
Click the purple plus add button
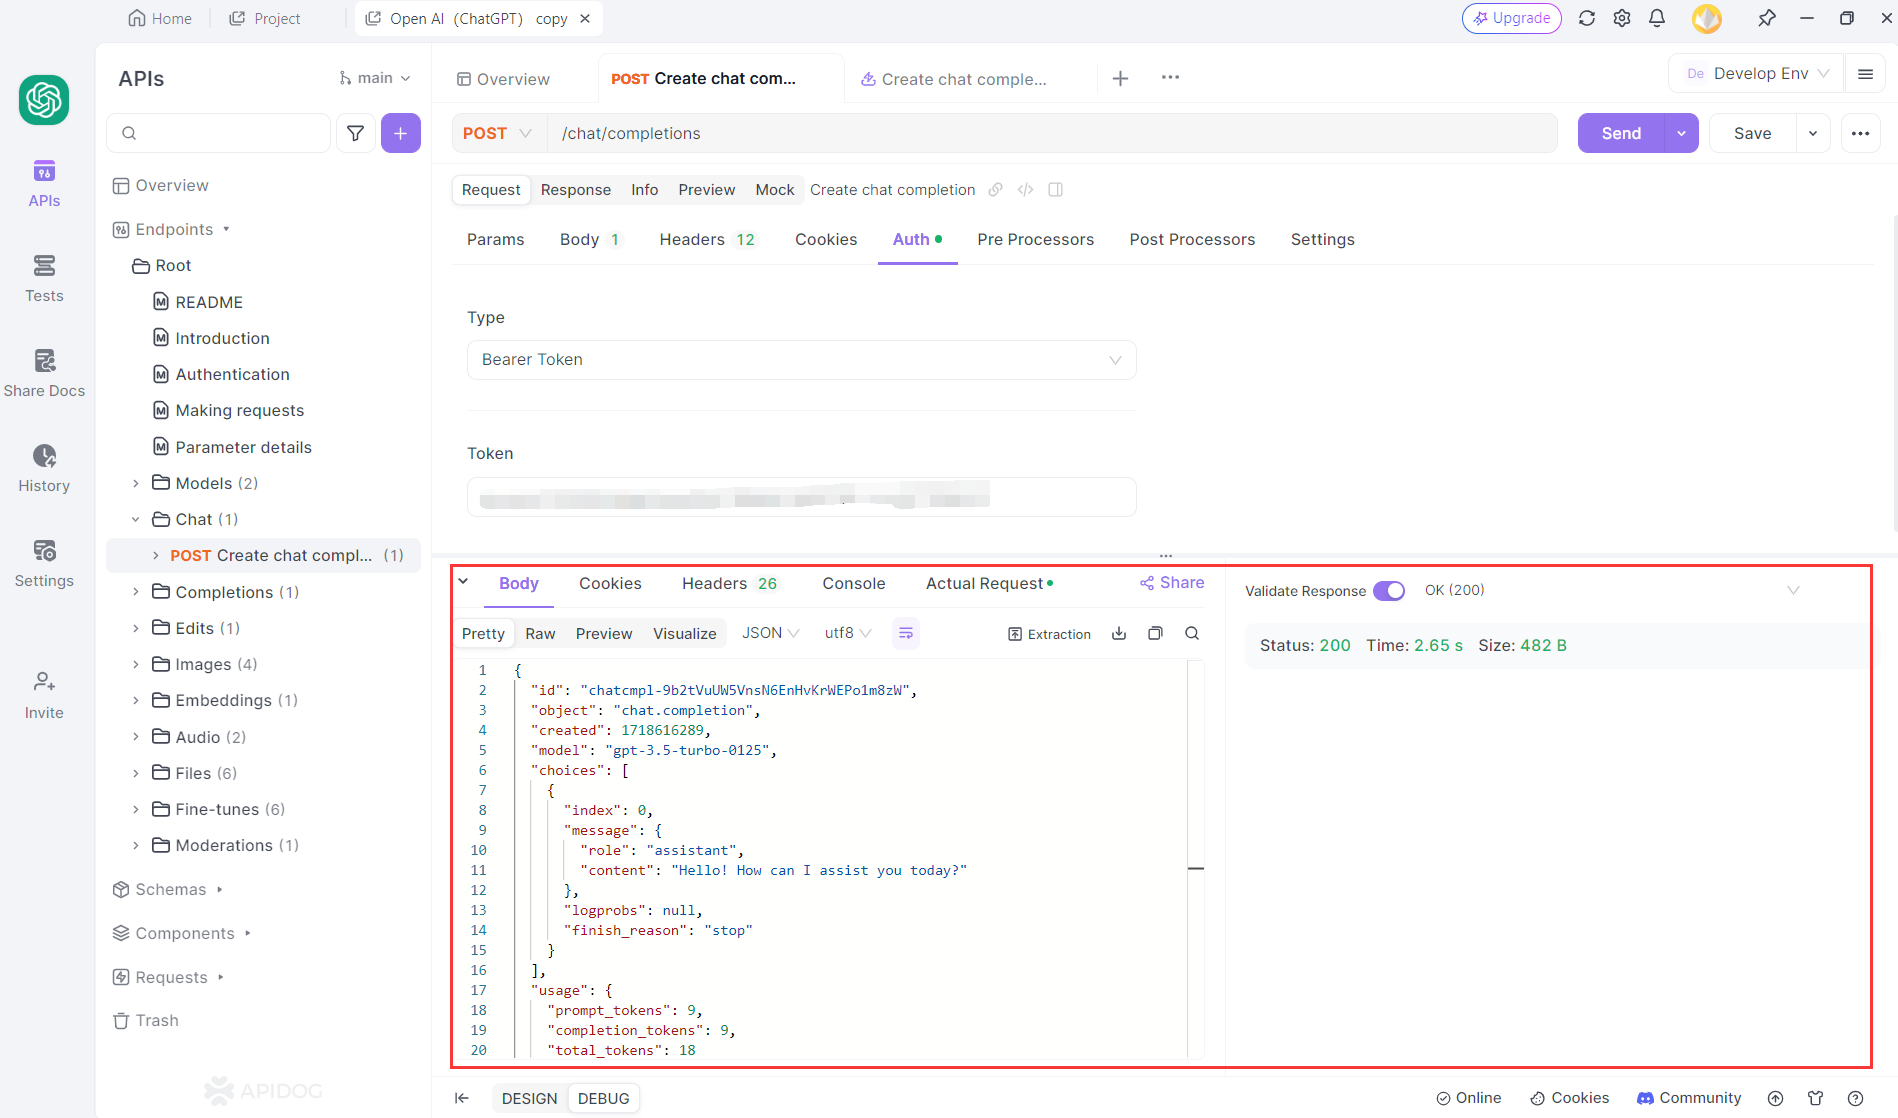click(400, 133)
